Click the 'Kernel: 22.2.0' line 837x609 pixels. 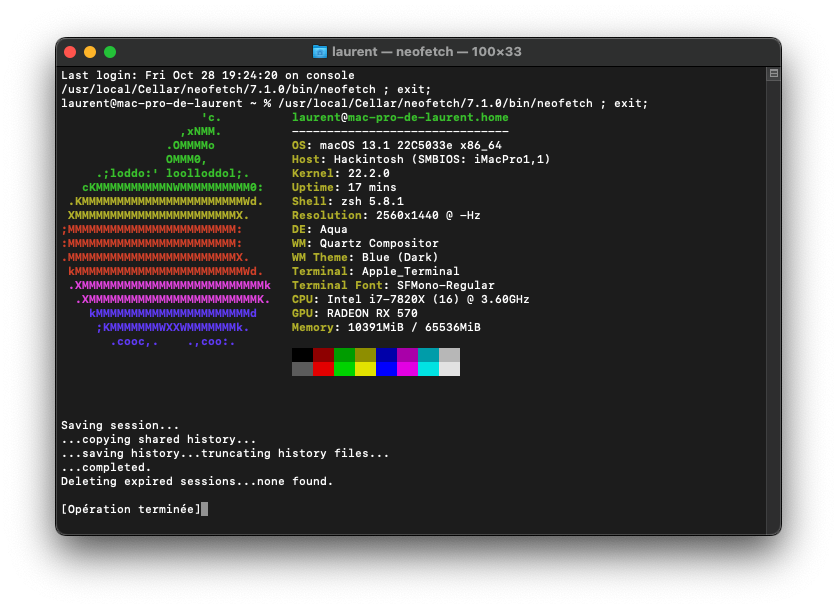[341, 173]
